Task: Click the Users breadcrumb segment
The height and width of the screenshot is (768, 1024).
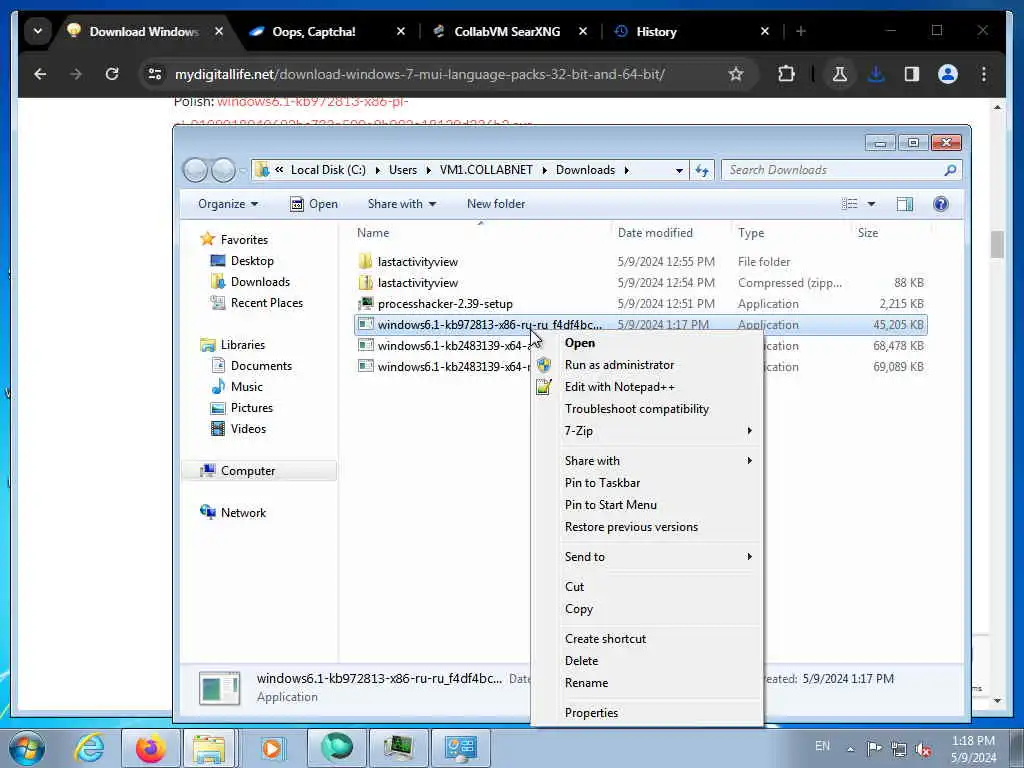Action: click(403, 170)
